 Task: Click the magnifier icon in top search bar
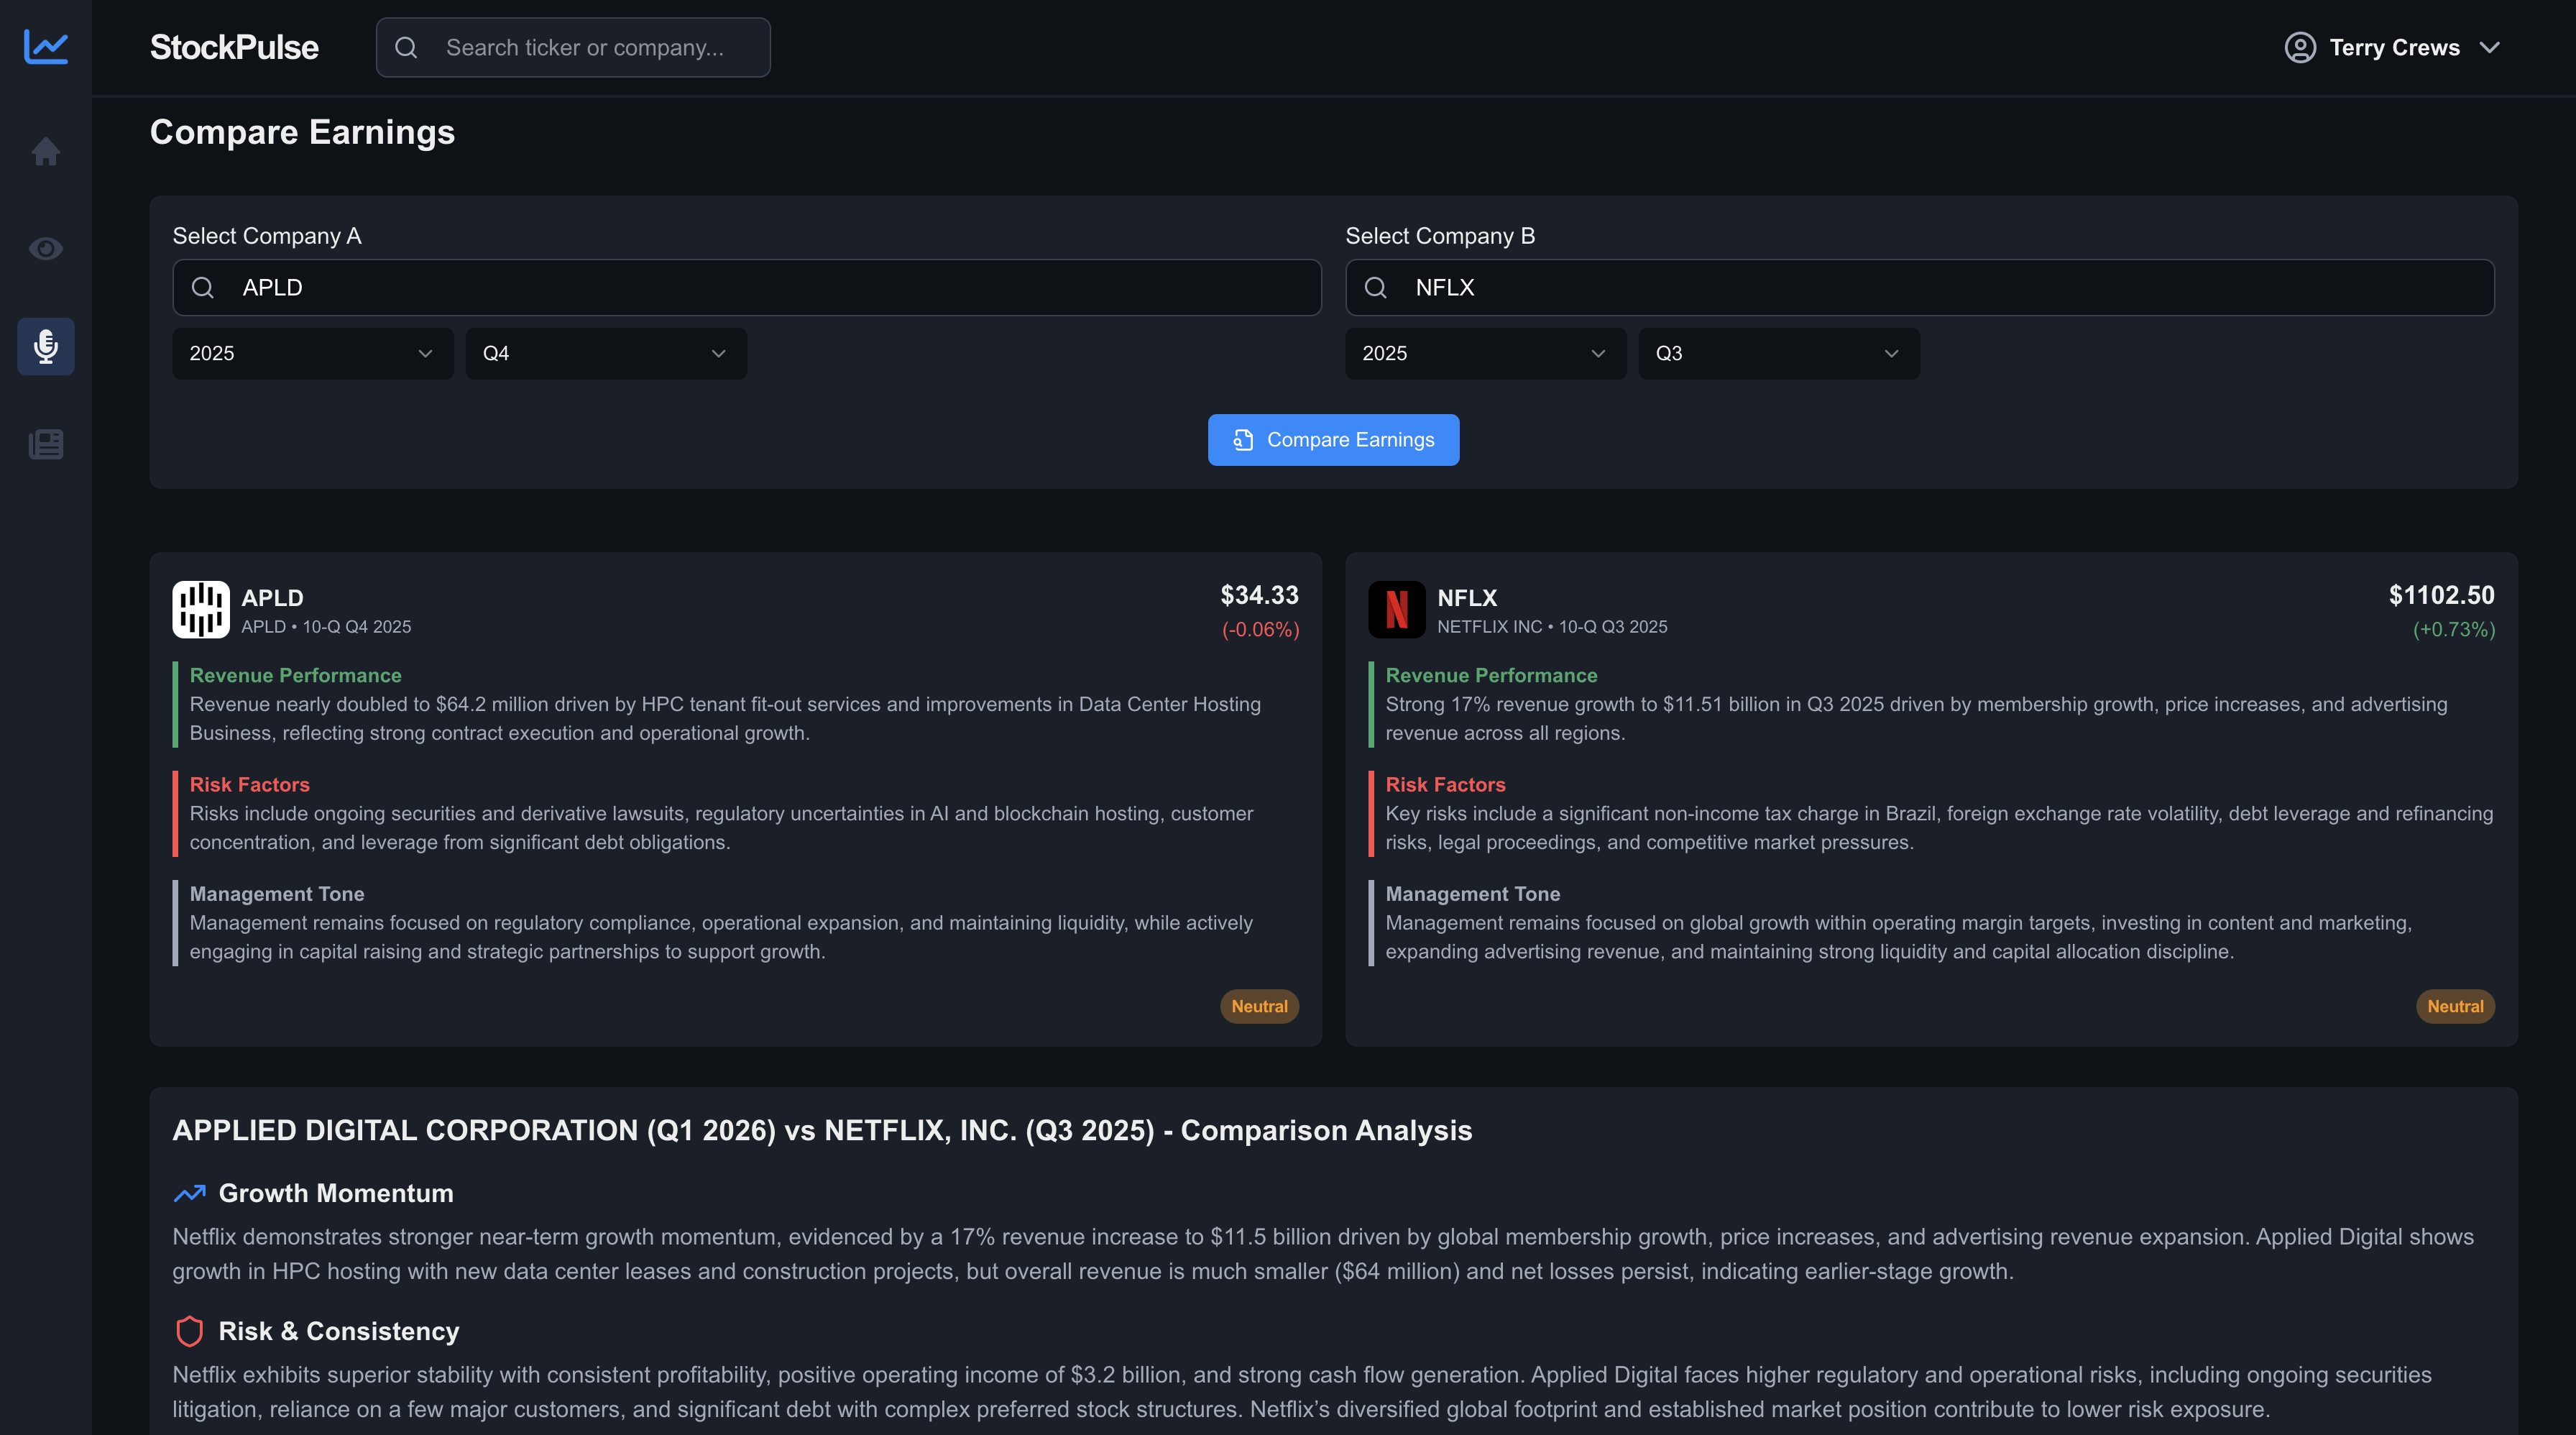point(406,47)
